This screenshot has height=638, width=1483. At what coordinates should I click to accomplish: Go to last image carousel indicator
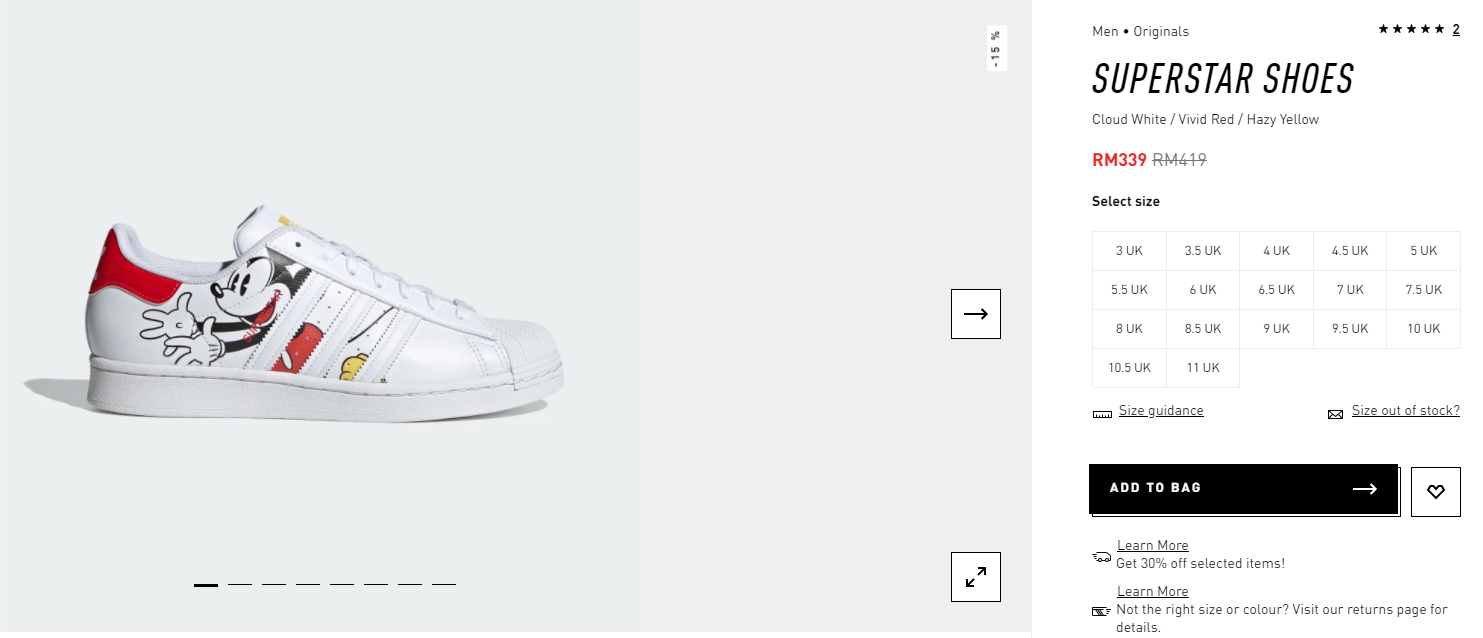click(x=444, y=584)
